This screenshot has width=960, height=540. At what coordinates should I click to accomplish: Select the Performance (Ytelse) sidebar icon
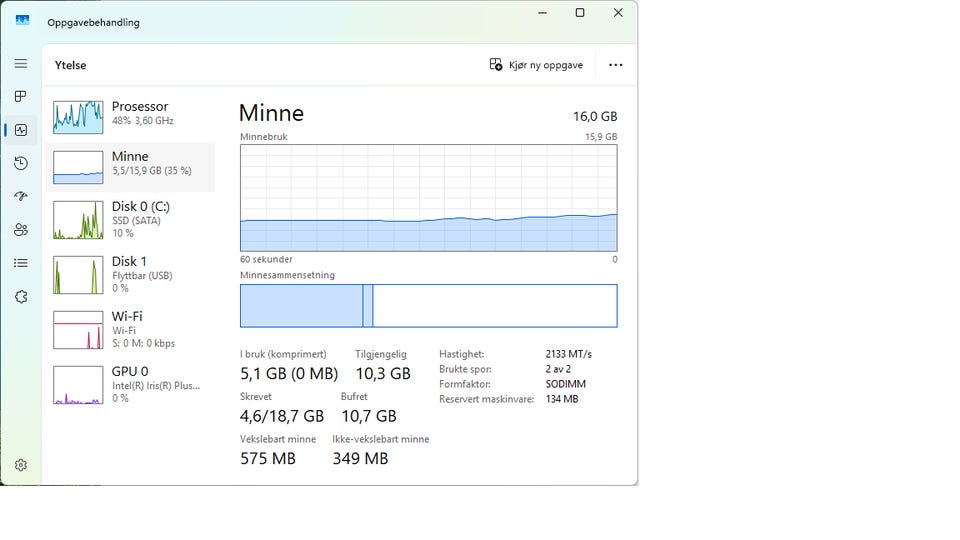point(21,130)
